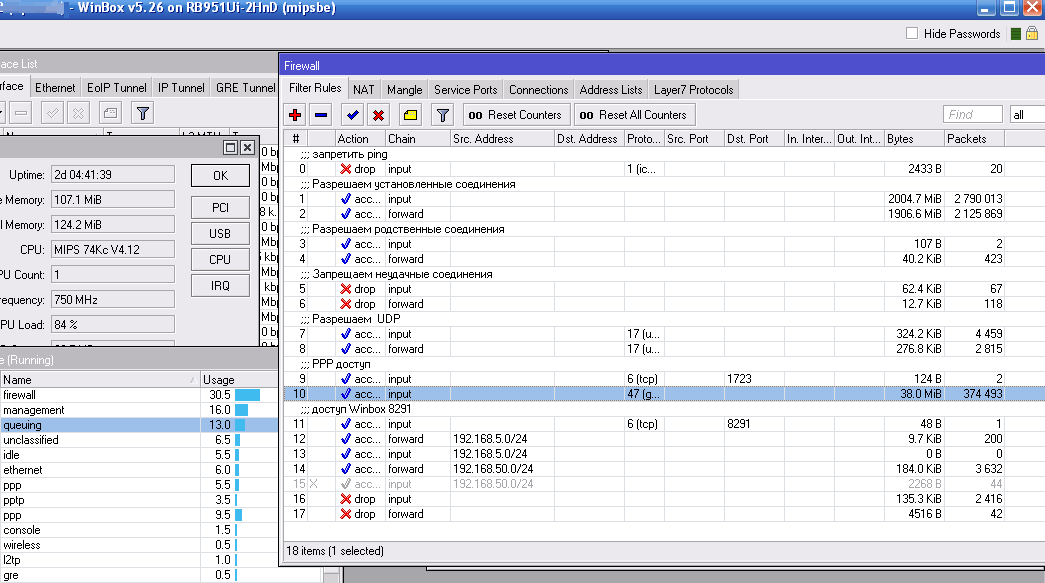The image size is (1045, 583).
Task: Click the Reset All Counters button
Action: (x=634, y=115)
